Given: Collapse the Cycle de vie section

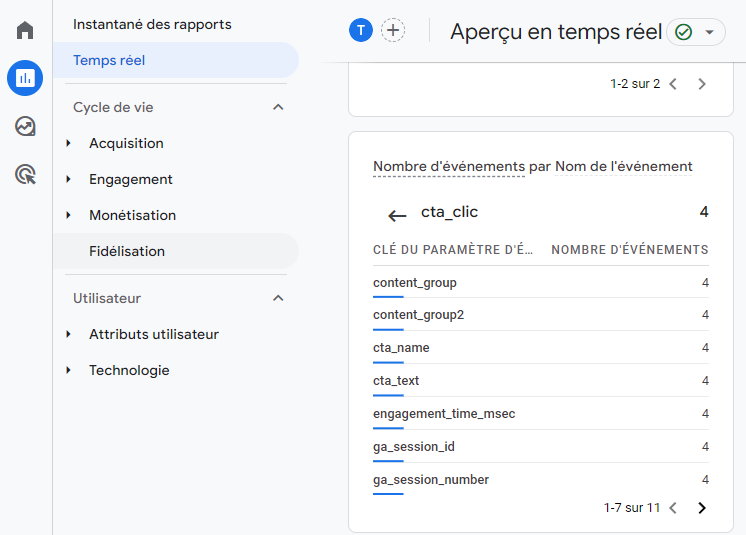Looking at the screenshot, I should (278, 107).
